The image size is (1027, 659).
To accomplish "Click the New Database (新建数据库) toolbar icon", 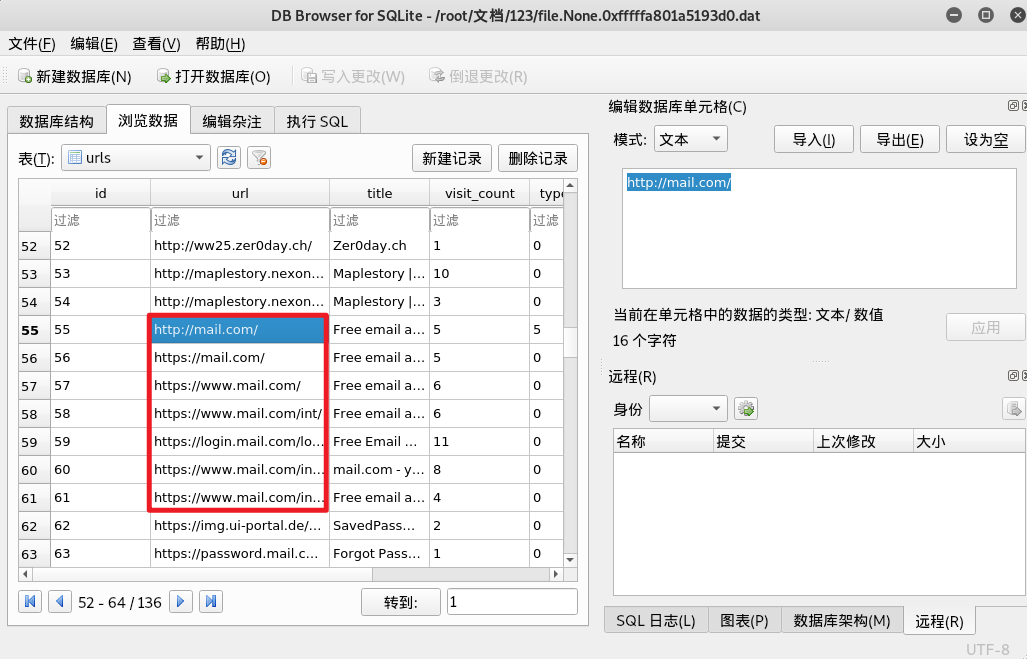I will point(25,76).
